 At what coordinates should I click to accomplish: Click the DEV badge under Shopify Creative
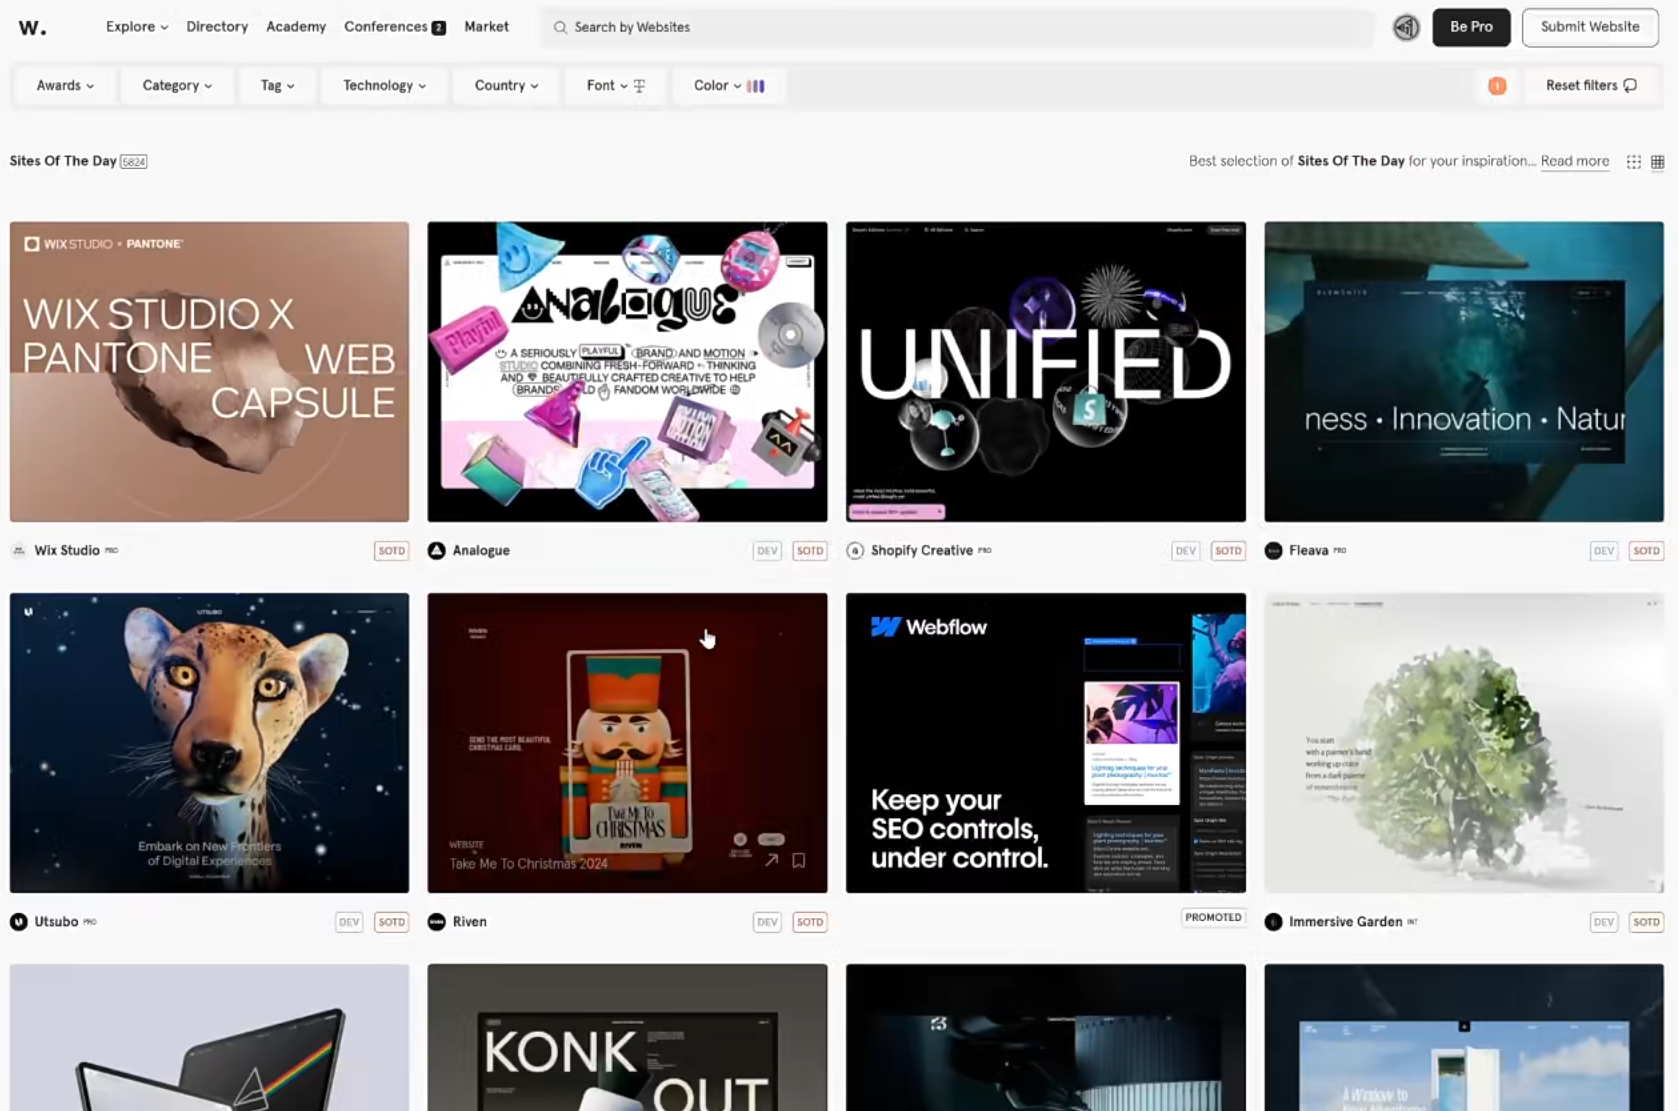(x=1185, y=551)
